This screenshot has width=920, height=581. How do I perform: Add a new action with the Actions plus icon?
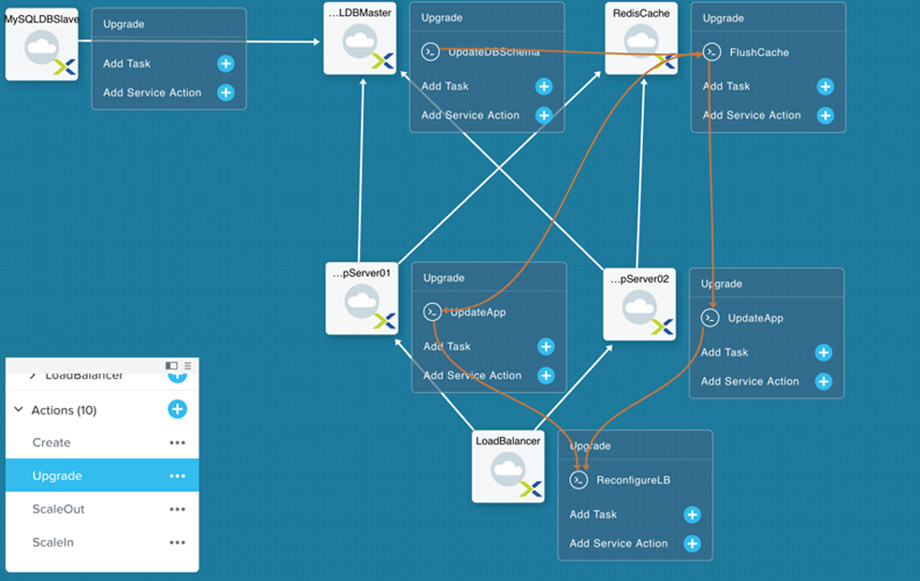(177, 410)
